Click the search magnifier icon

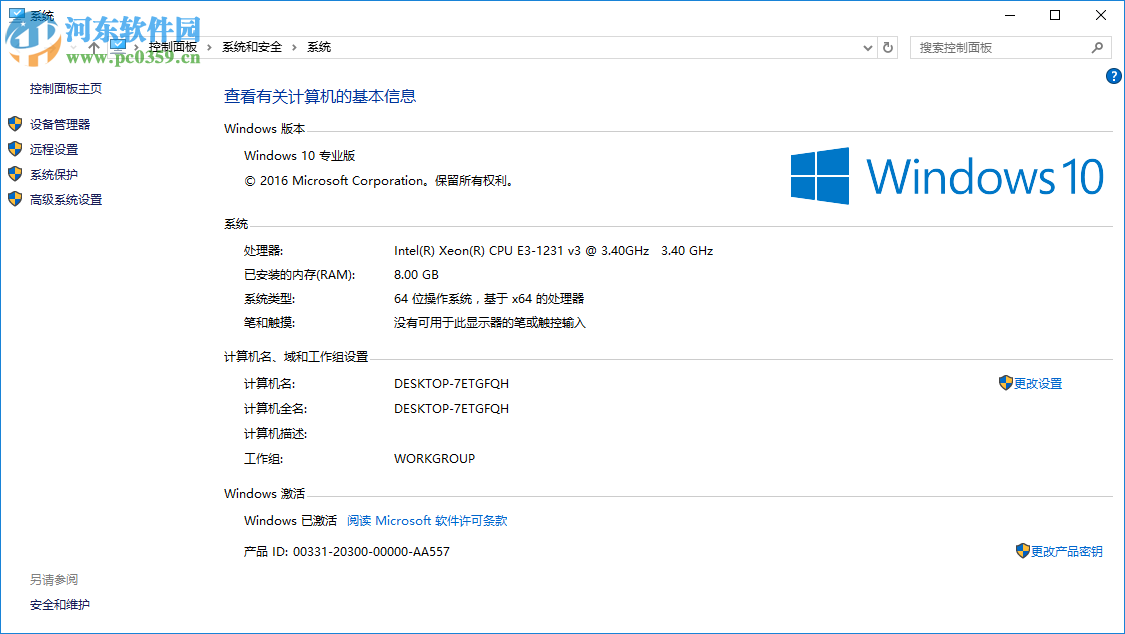point(1098,47)
